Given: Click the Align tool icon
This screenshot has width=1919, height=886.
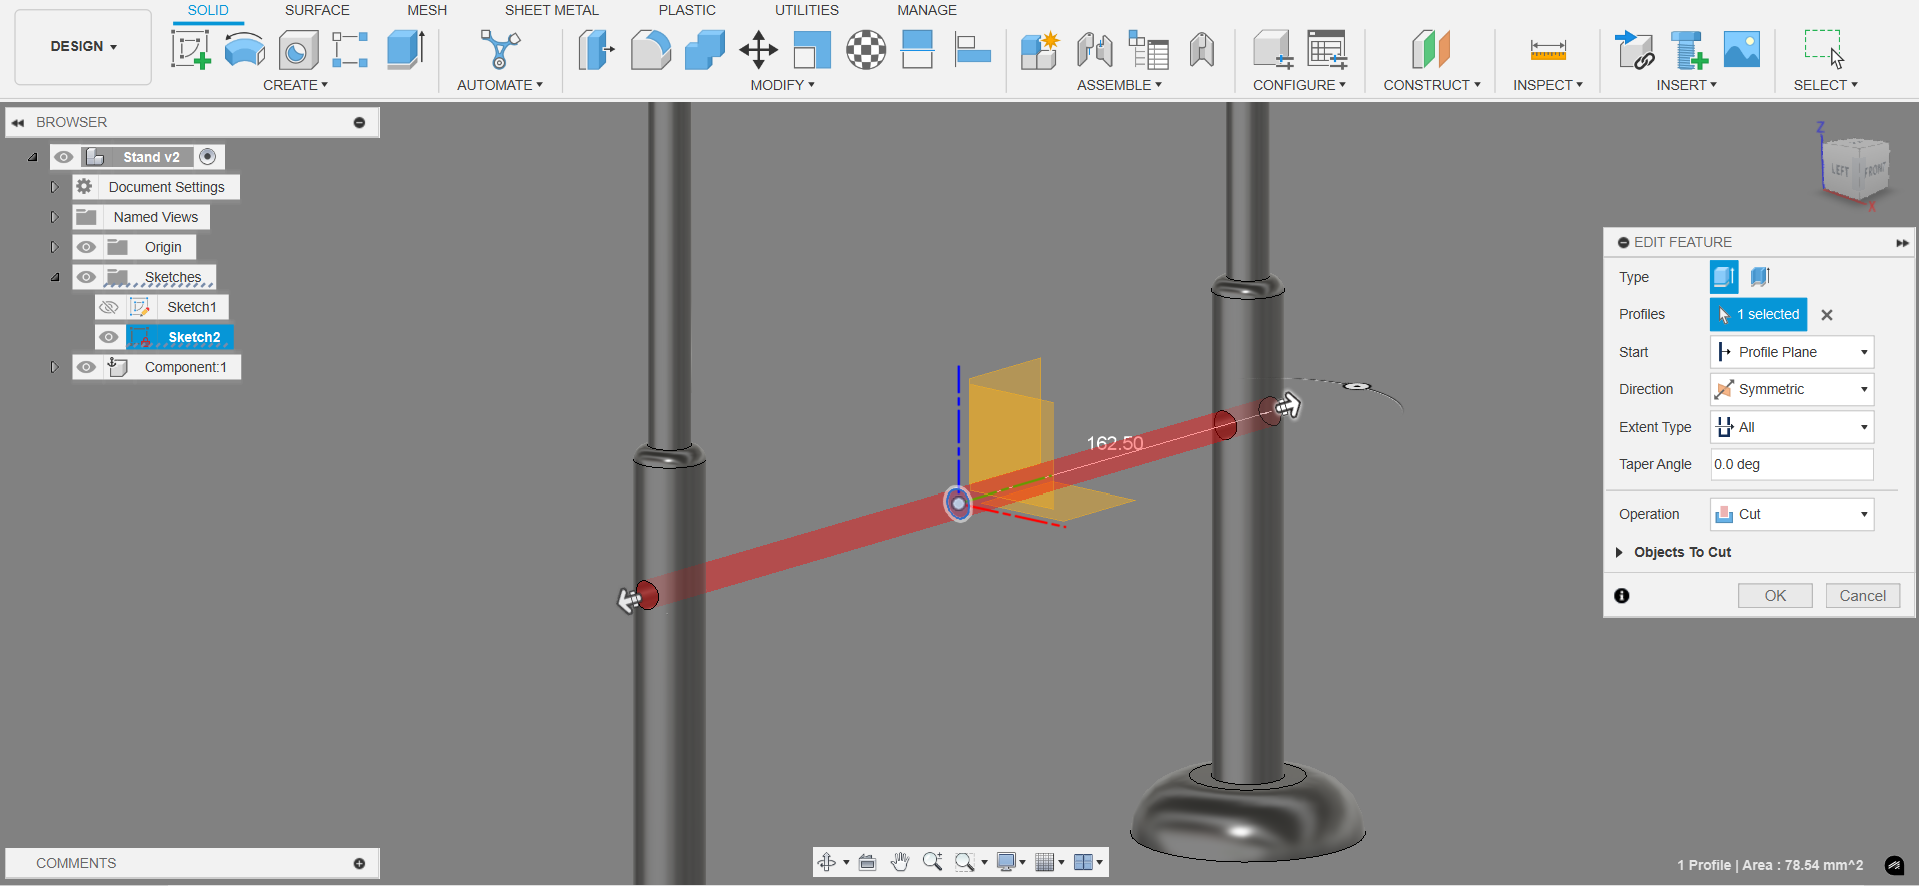Looking at the screenshot, I should pos(973,49).
